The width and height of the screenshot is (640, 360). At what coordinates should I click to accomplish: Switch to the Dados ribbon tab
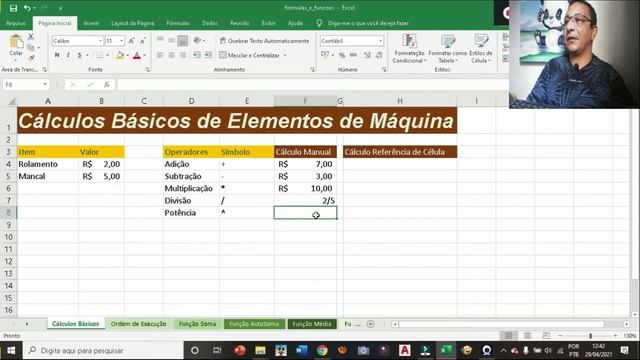pos(210,23)
